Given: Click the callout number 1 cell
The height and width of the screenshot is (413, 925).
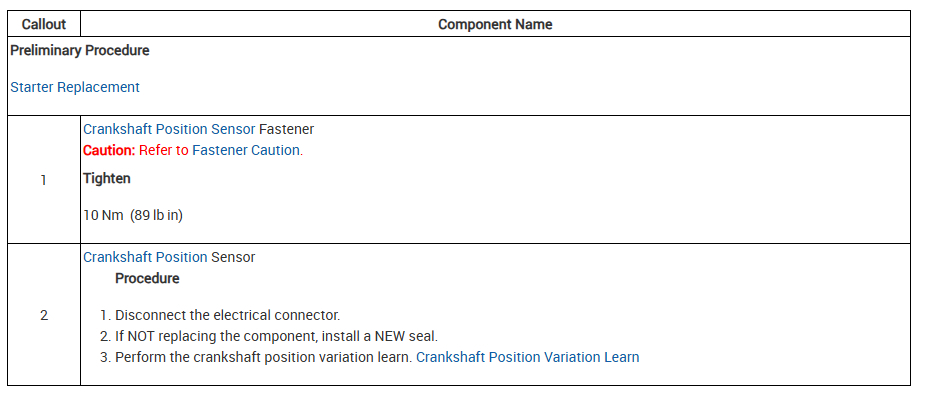Looking at the screenshot, I should point(44,180).
